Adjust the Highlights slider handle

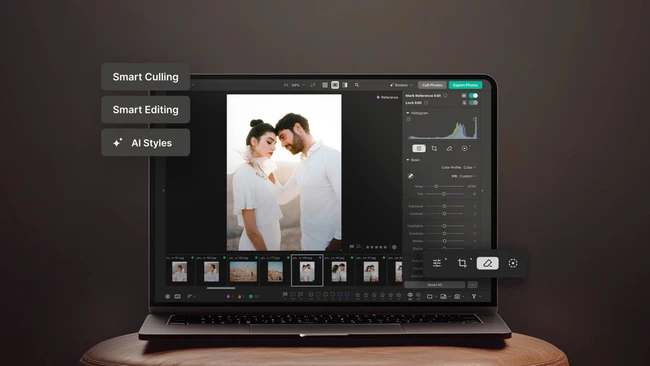(444, 226)
